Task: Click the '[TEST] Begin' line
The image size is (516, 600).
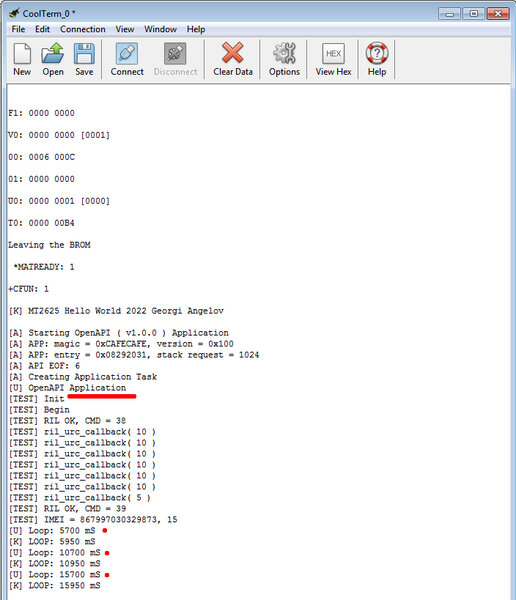Action: (39, 410)
